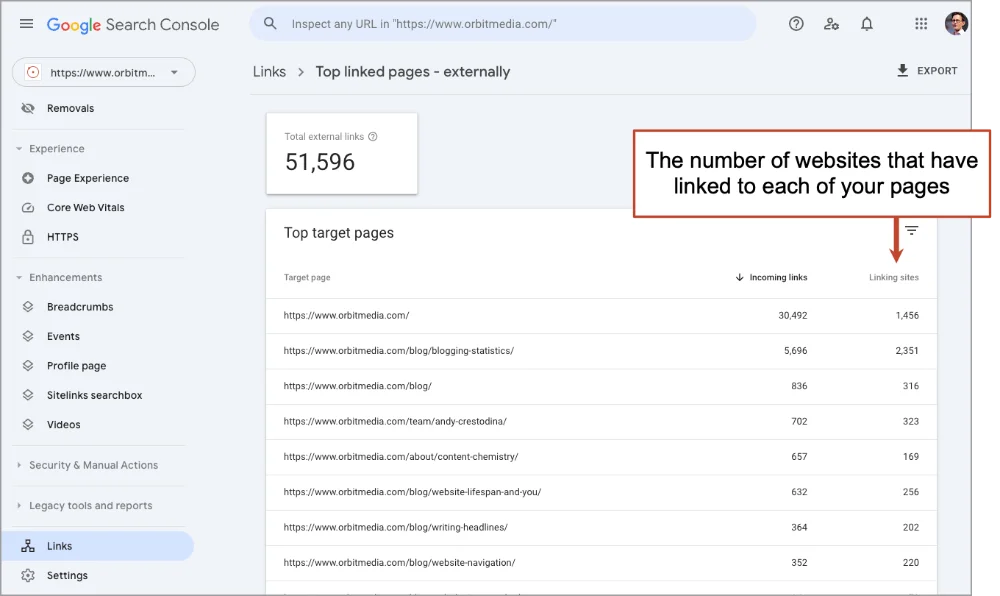The height and width of the screenshot is (596, 1000).
Task: Click the Export download icon
Action: [902, 71]
